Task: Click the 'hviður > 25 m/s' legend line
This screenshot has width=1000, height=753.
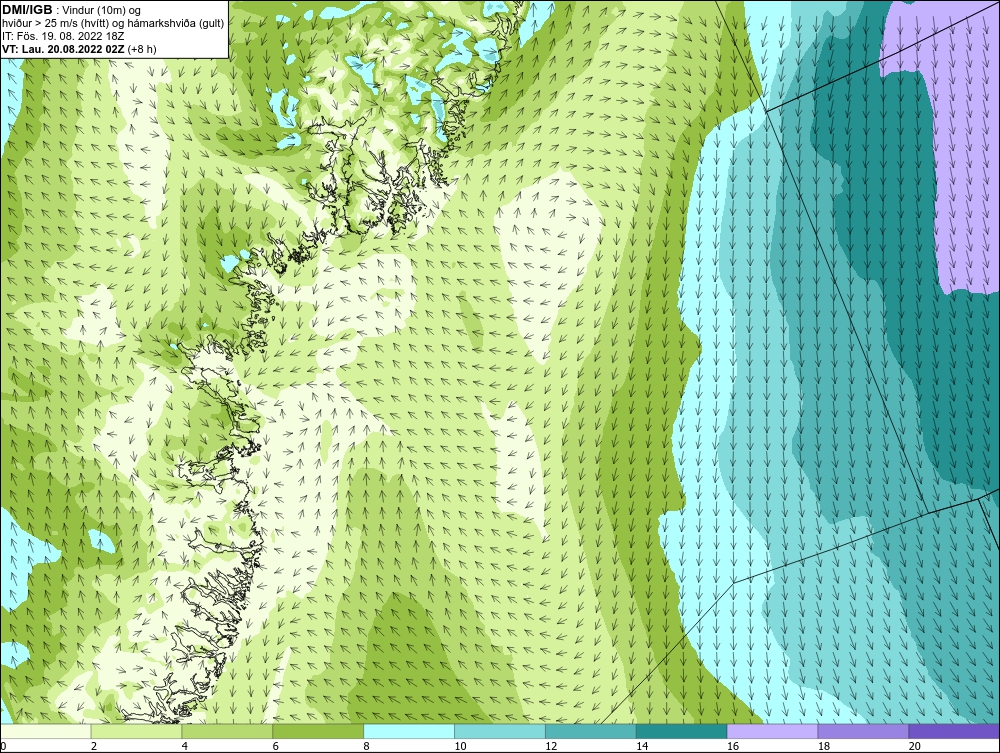Action: [113, 23]
